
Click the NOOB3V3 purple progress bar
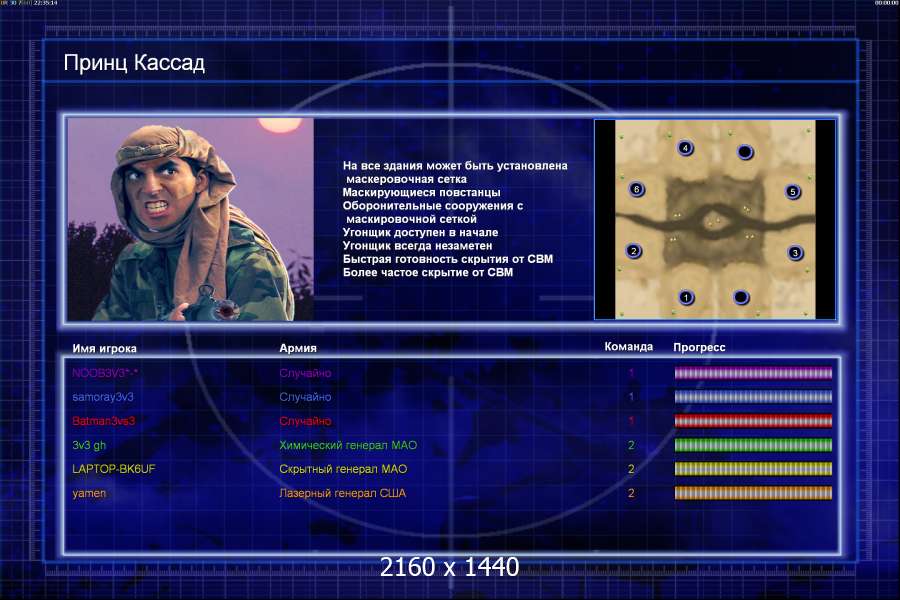(753, 373)
